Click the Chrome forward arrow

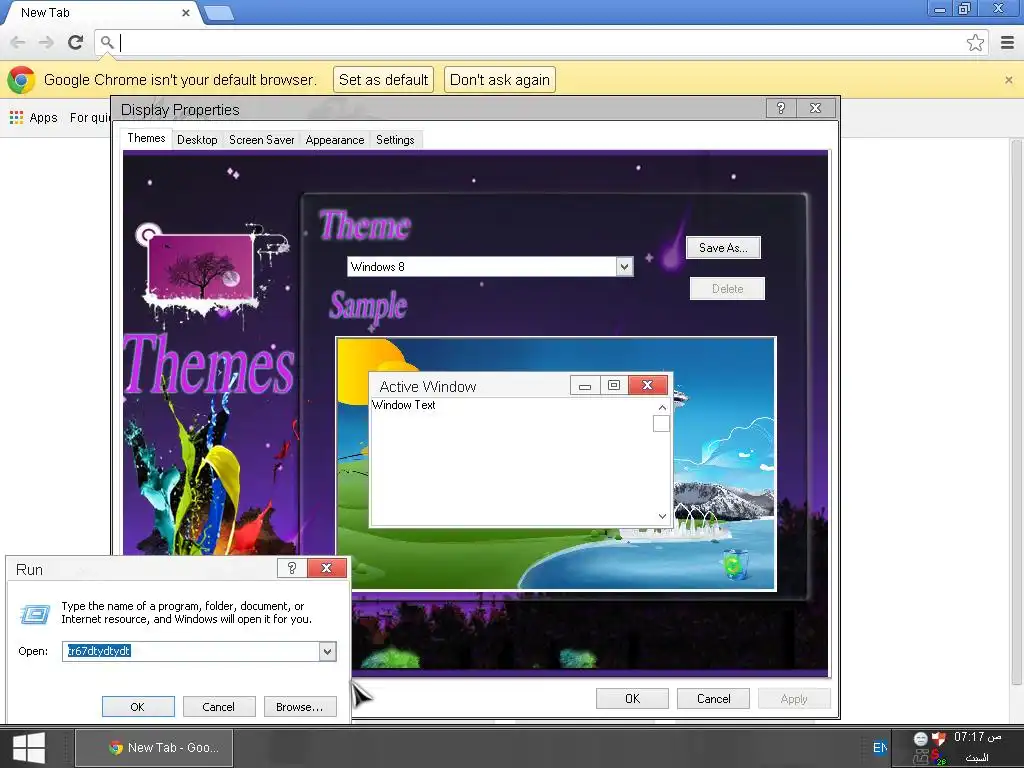tap(46, 43)
